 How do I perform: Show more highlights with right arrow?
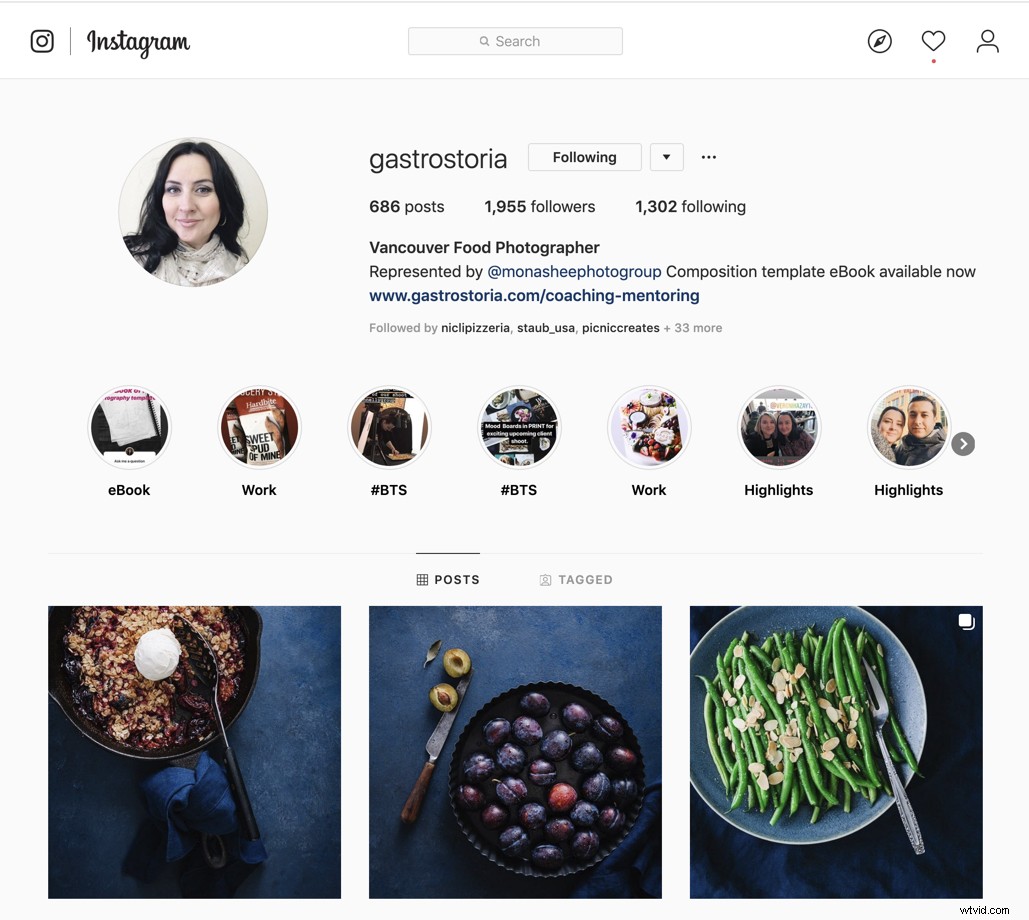click(x=963, y=444)
